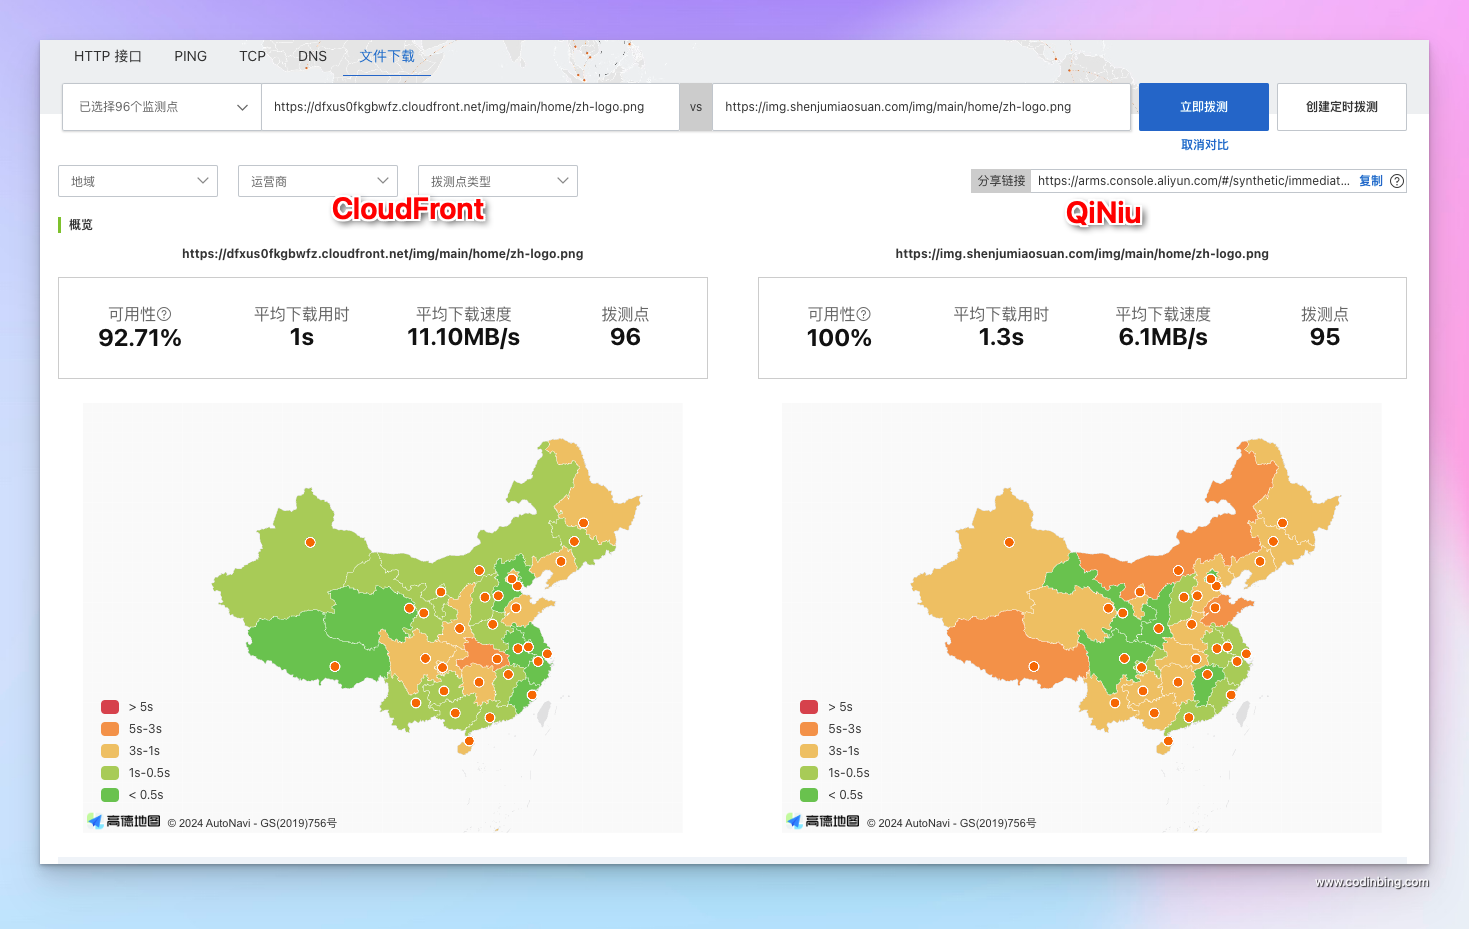Open the 运营商 filter dropdown
This screenshot has height=929, width=1469.
click(x=318, y=181)
